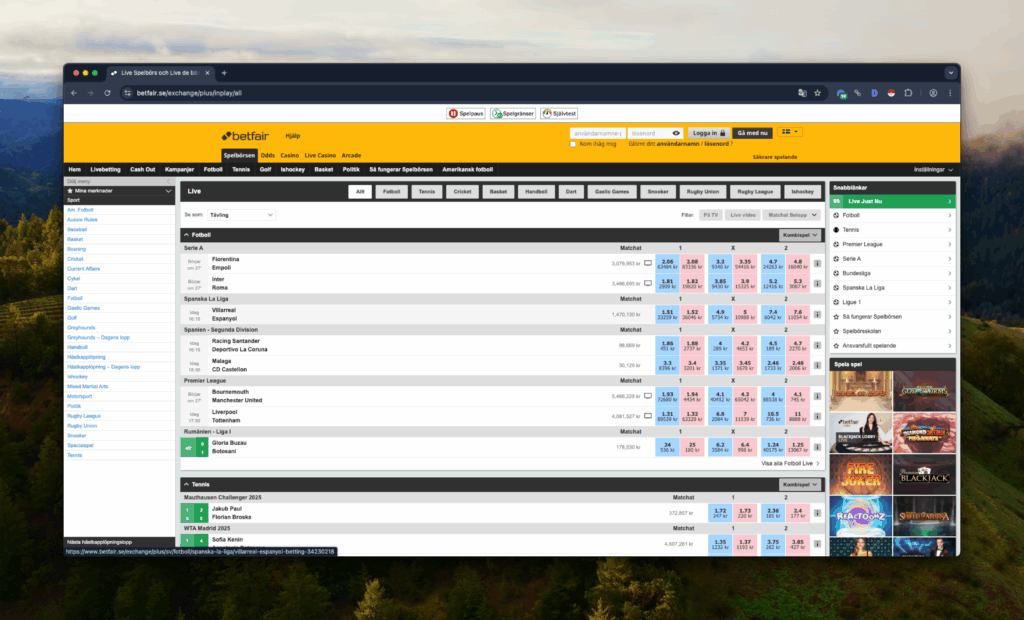Tick the Kom ihåg mig checkbox
The image size is (1024, 620).
click(x=573, y=144)
